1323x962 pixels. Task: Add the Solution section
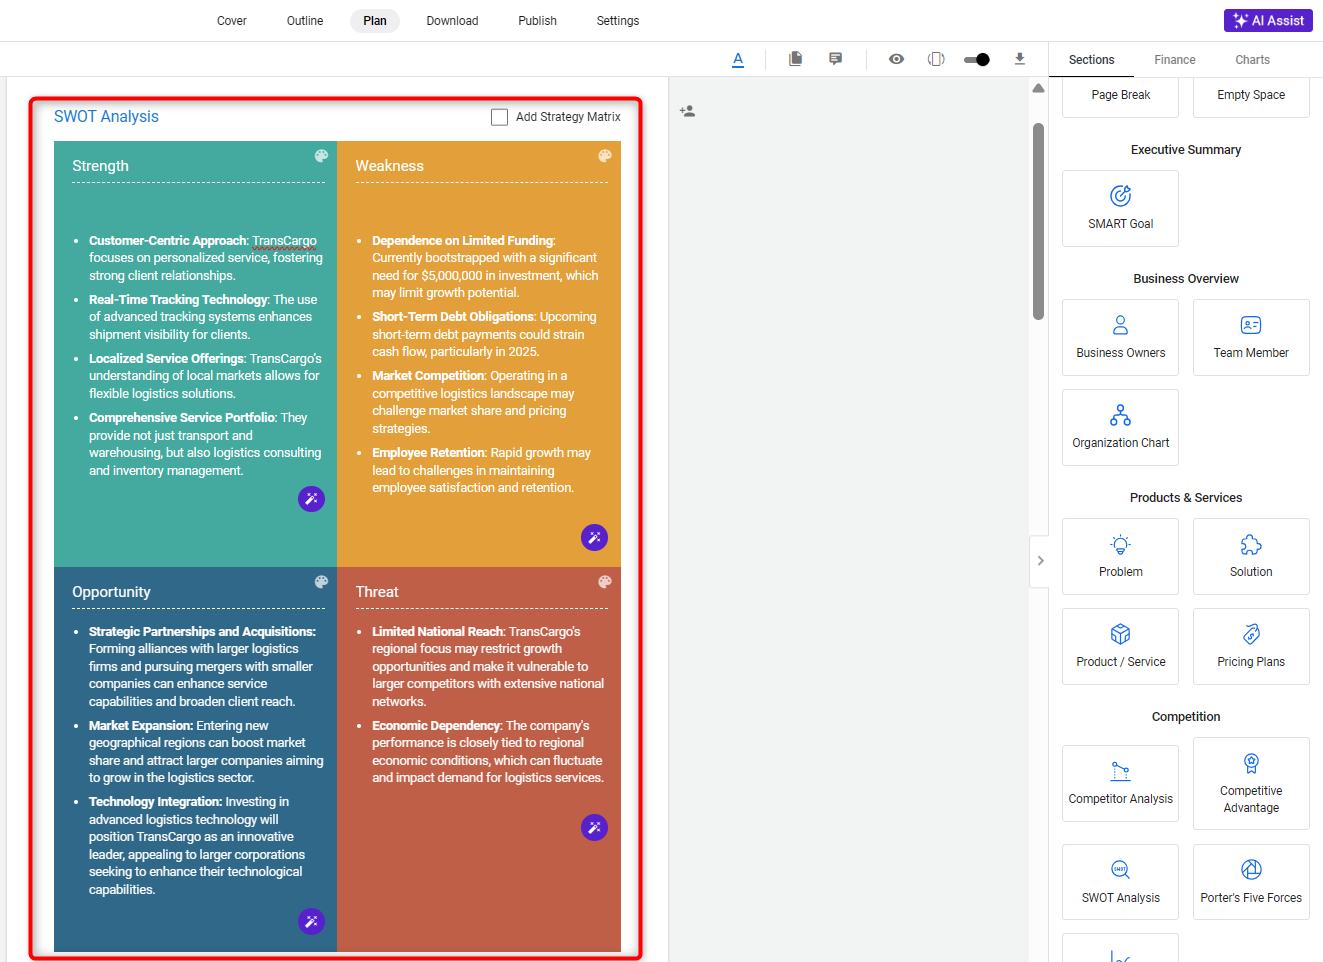click(1251, 556)
